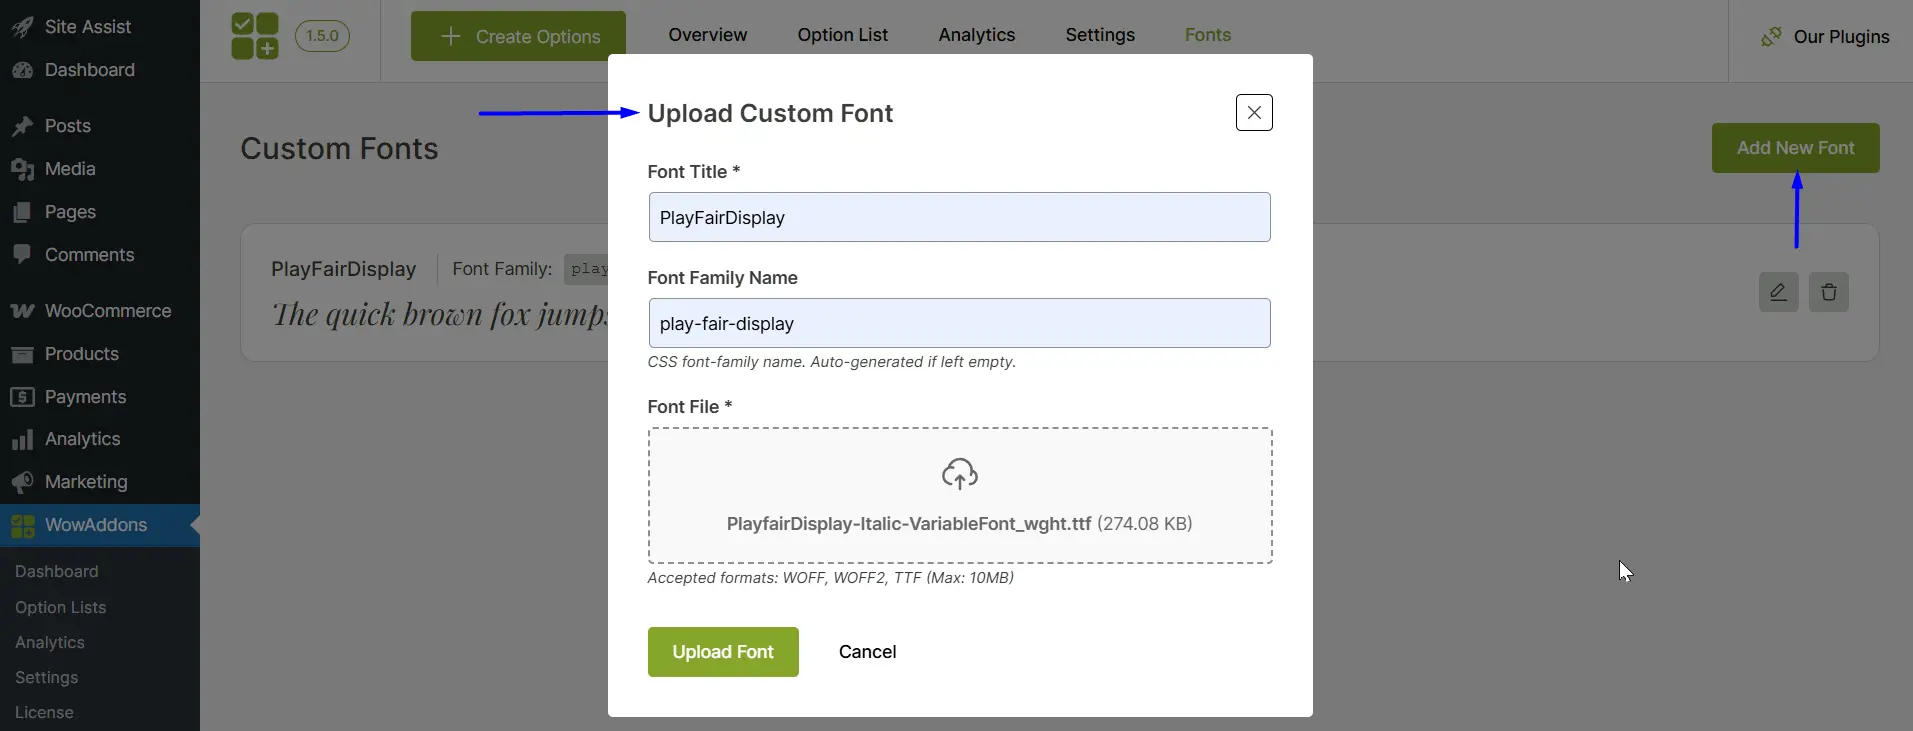The image size is (1913, 731).
Task: Click the PlayfairDisplay-Italic-VariableFont_wght.ttf file name
Action: point(908,524)
